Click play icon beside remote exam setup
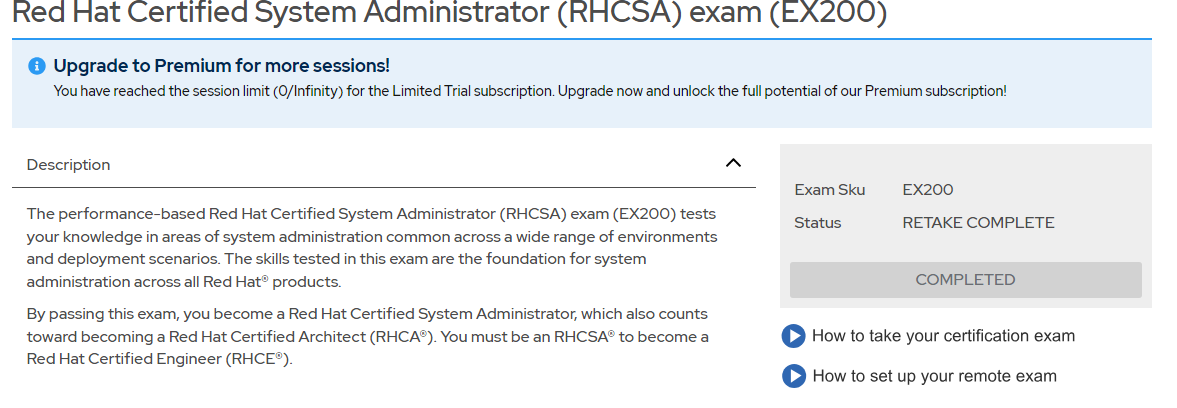This screenshot has width=1177, height=408. click(793, 376)
